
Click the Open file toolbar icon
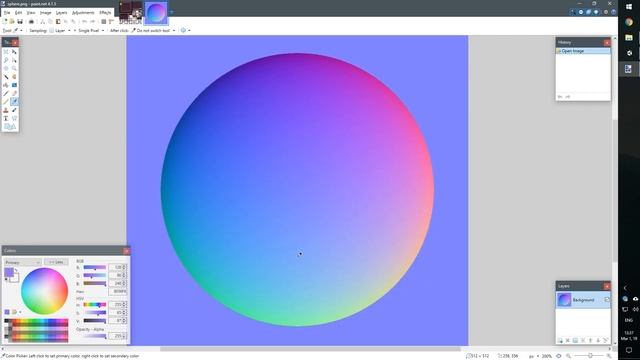point(12,21)
